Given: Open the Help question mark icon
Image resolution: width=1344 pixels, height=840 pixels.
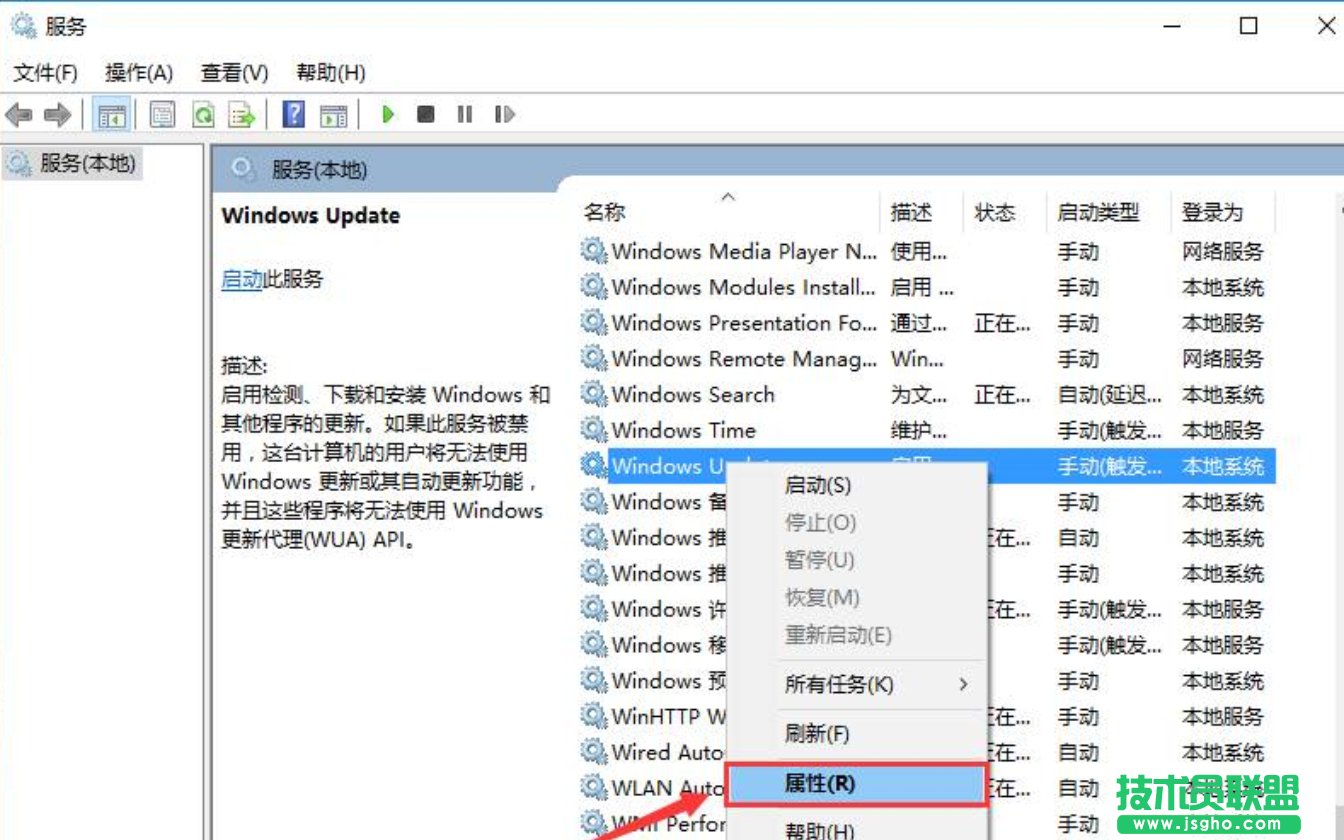Looking at the screenshot, I should [292, 114].
